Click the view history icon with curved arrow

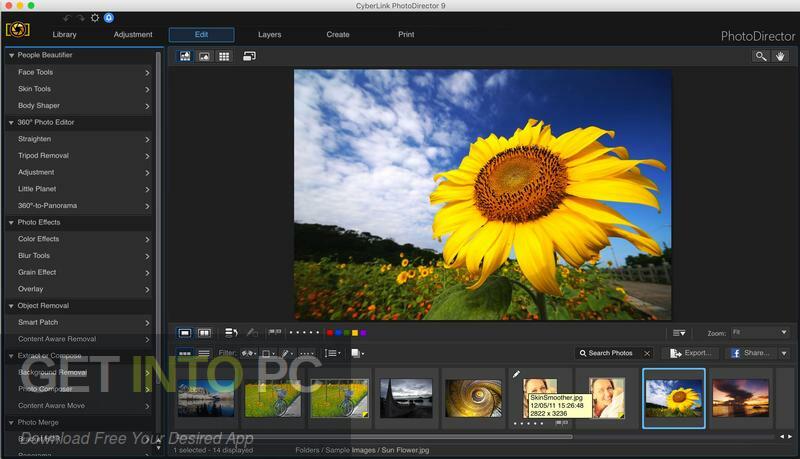pos(231,333)
